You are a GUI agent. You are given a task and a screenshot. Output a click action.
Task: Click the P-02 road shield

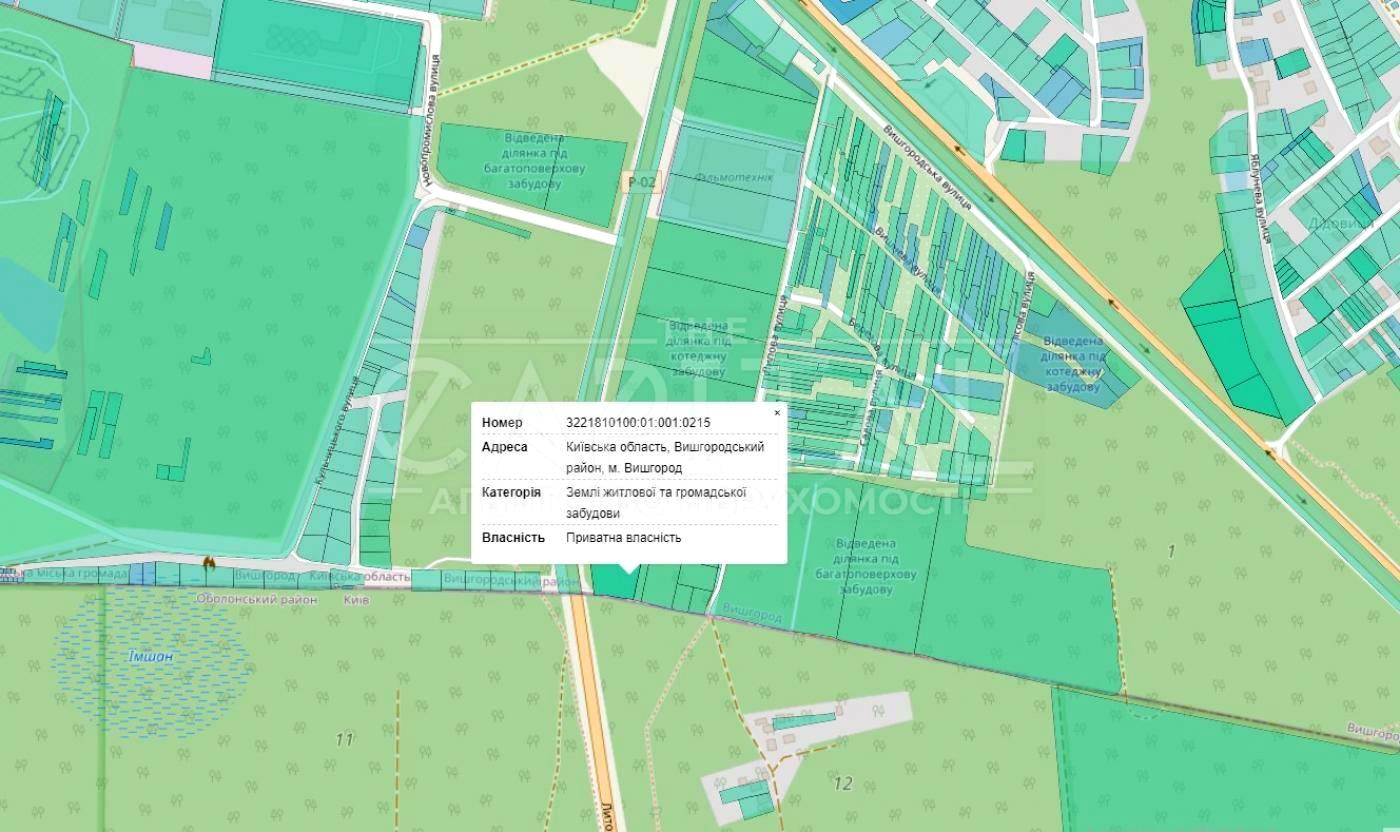tap(641, 182)
